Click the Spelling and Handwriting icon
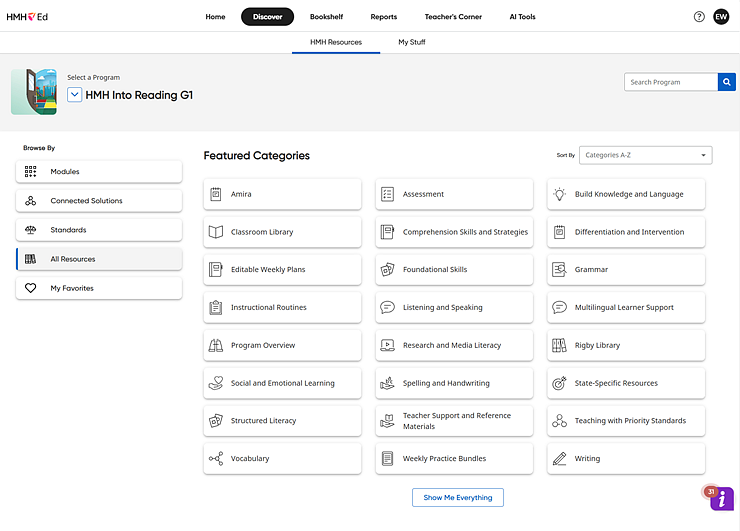 [387, 383]
